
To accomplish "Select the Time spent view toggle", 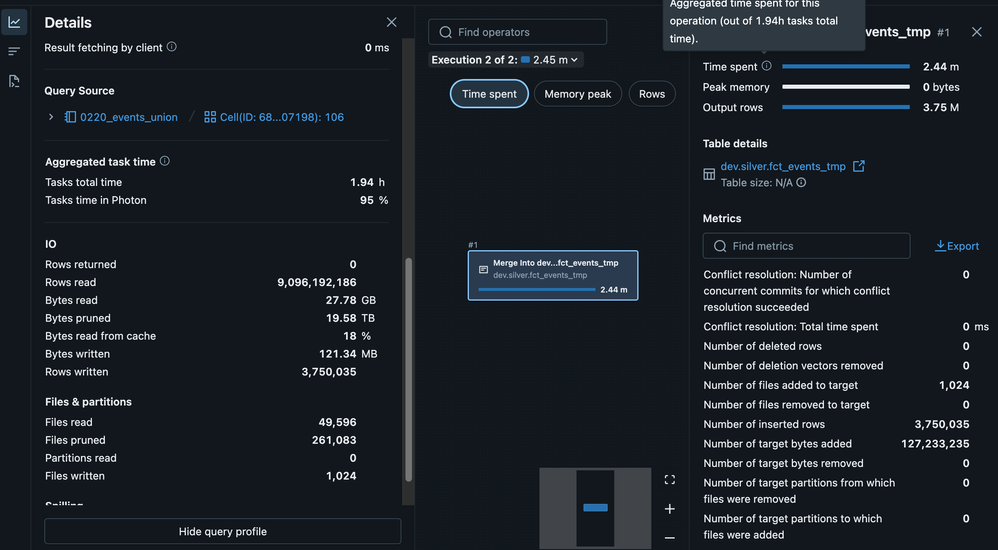I will point(489,94).
